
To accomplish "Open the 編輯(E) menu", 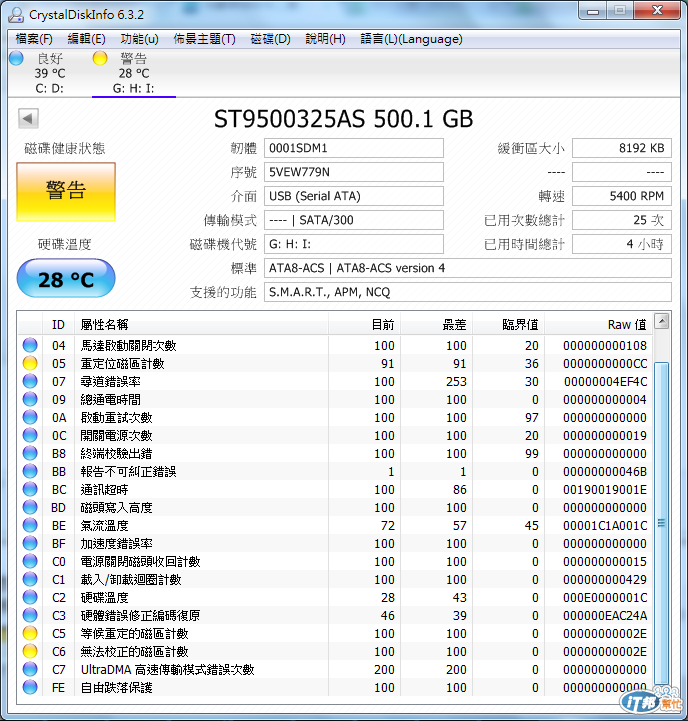I will 86,39.
